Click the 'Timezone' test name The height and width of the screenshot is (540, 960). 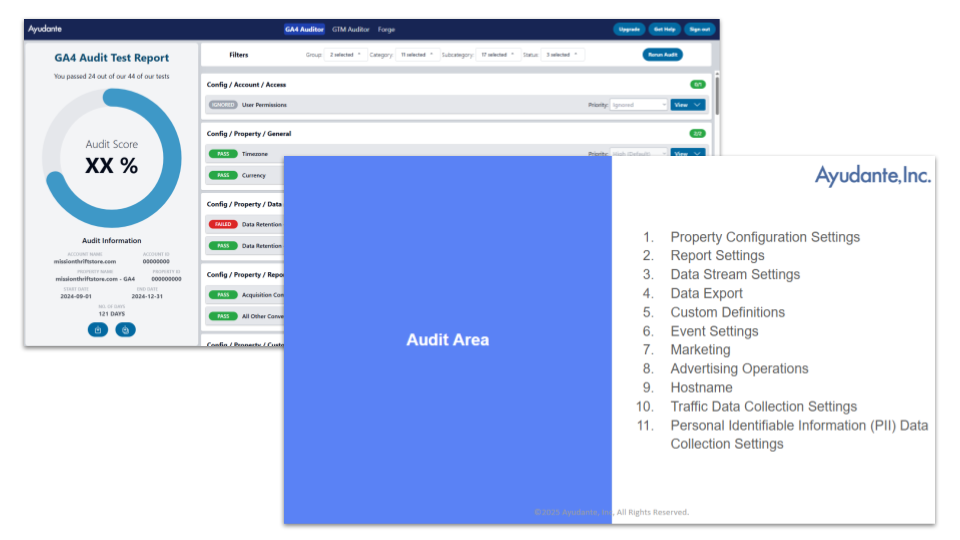pos(255,154)
